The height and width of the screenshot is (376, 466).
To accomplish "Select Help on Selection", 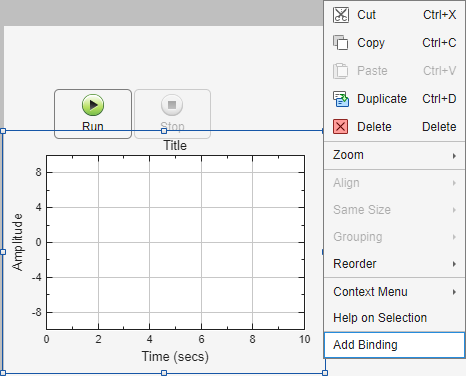I will 380,318.
